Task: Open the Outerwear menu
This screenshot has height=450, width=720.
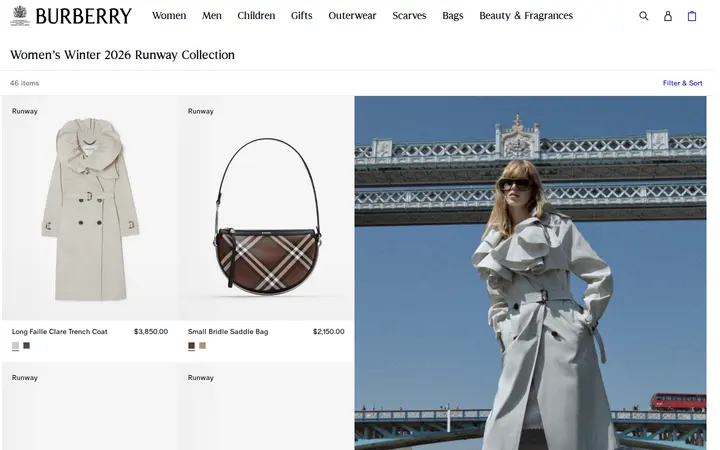Action: point(352,16)
